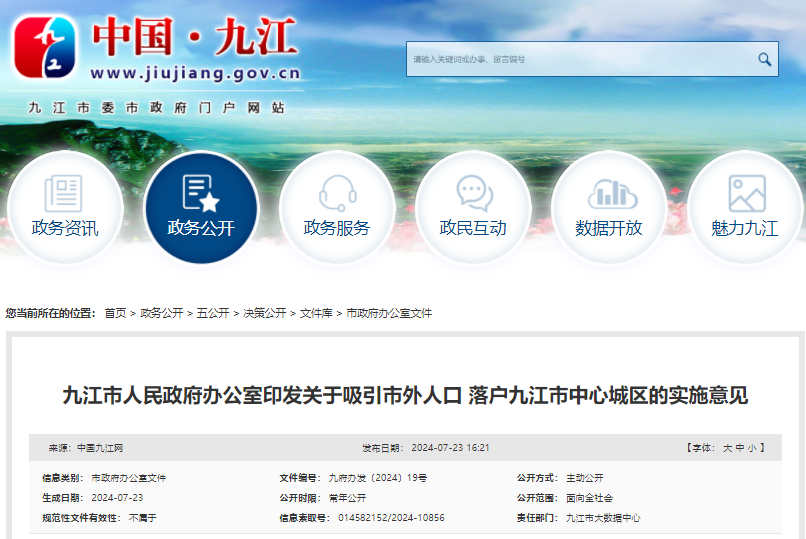Set font size to large (大)

(x=727, y=448)
